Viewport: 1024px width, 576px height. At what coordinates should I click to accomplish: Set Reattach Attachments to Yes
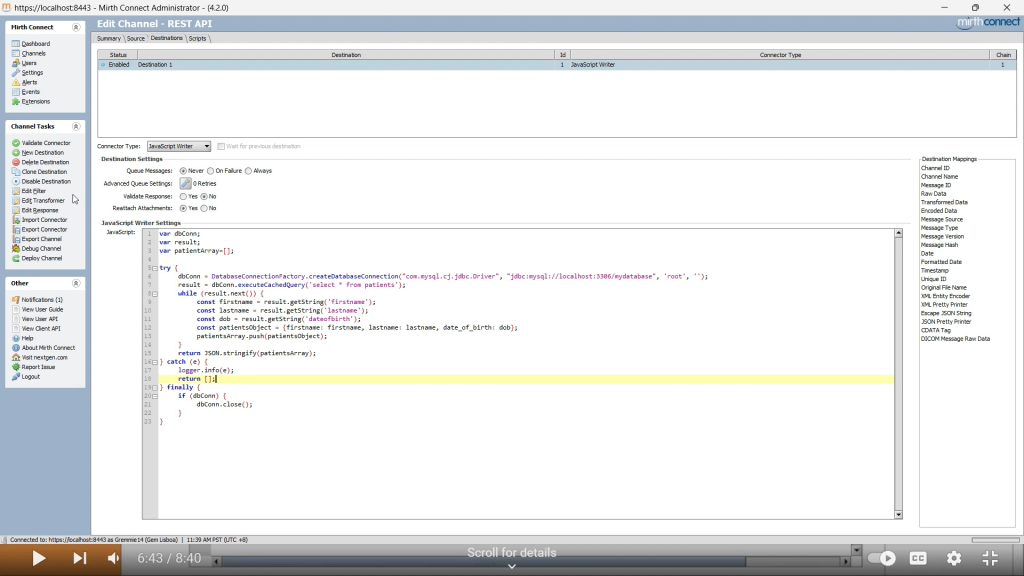tap(183, 208)
